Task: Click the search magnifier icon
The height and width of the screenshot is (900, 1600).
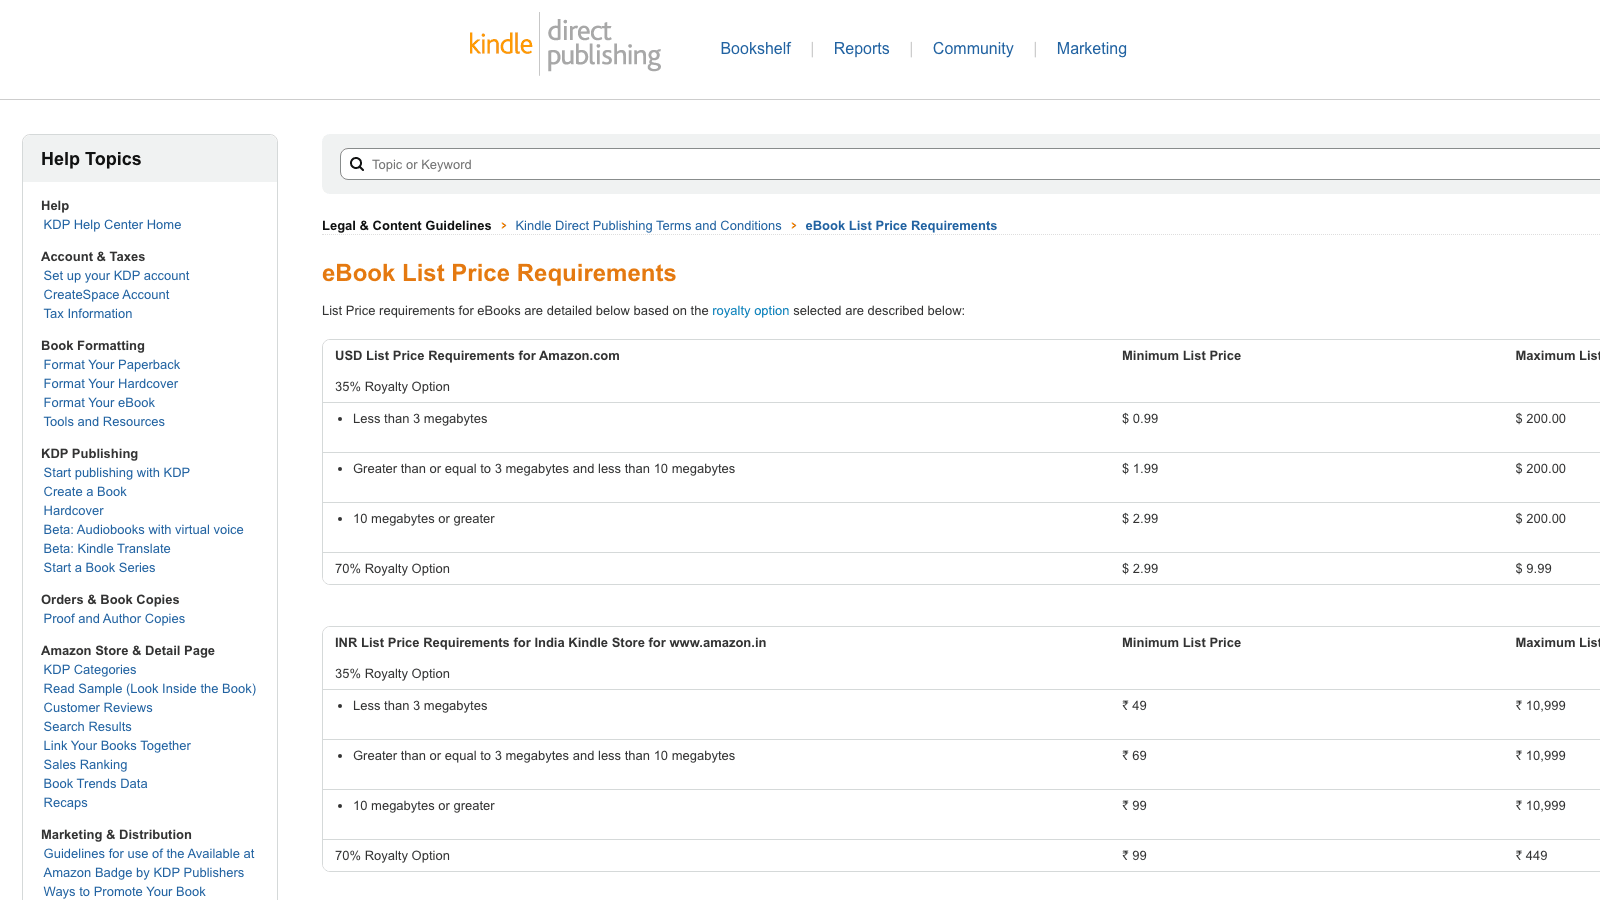Action: (357, 164)
